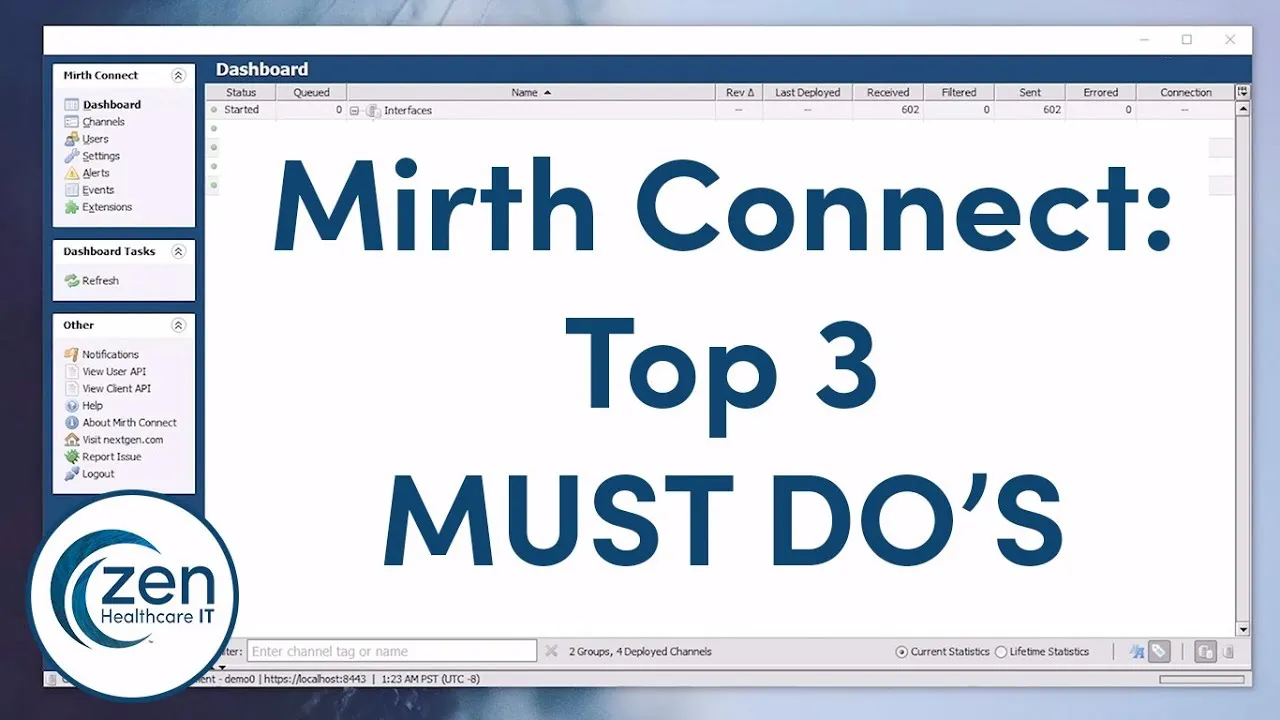Click the 602 value under Sent

click(1052, 110)
